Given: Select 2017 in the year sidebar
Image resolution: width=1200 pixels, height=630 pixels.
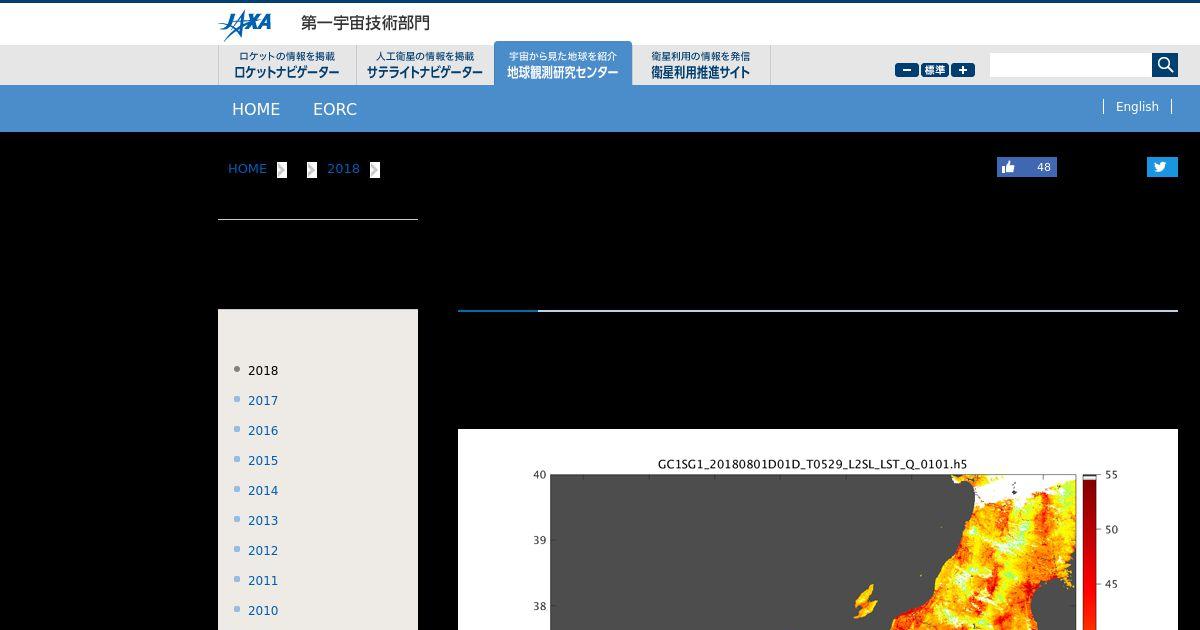Looking at the screenshot, I should tap(263, 400).
